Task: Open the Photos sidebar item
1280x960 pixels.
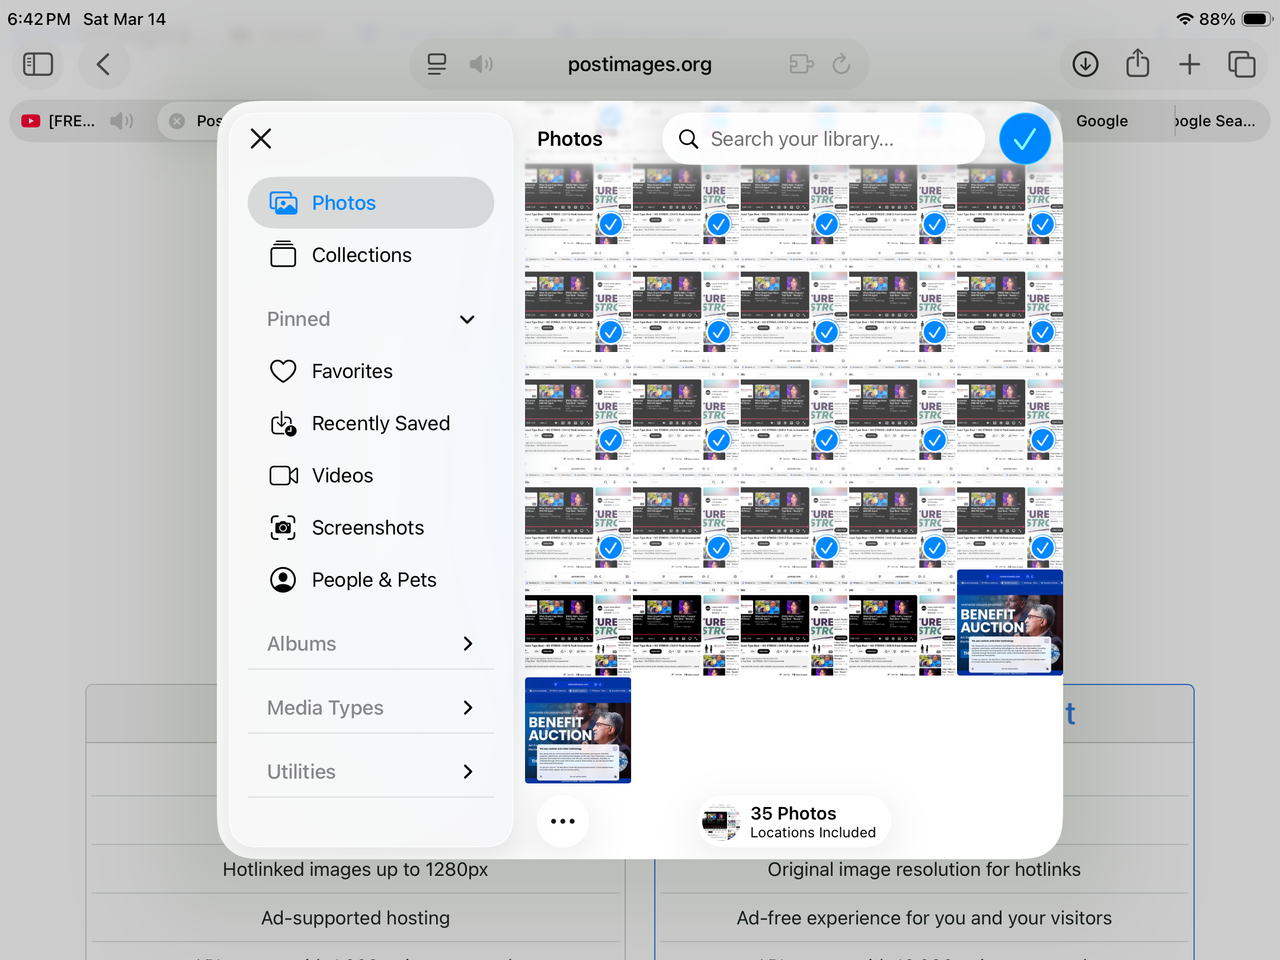Action: coord(371,203)
